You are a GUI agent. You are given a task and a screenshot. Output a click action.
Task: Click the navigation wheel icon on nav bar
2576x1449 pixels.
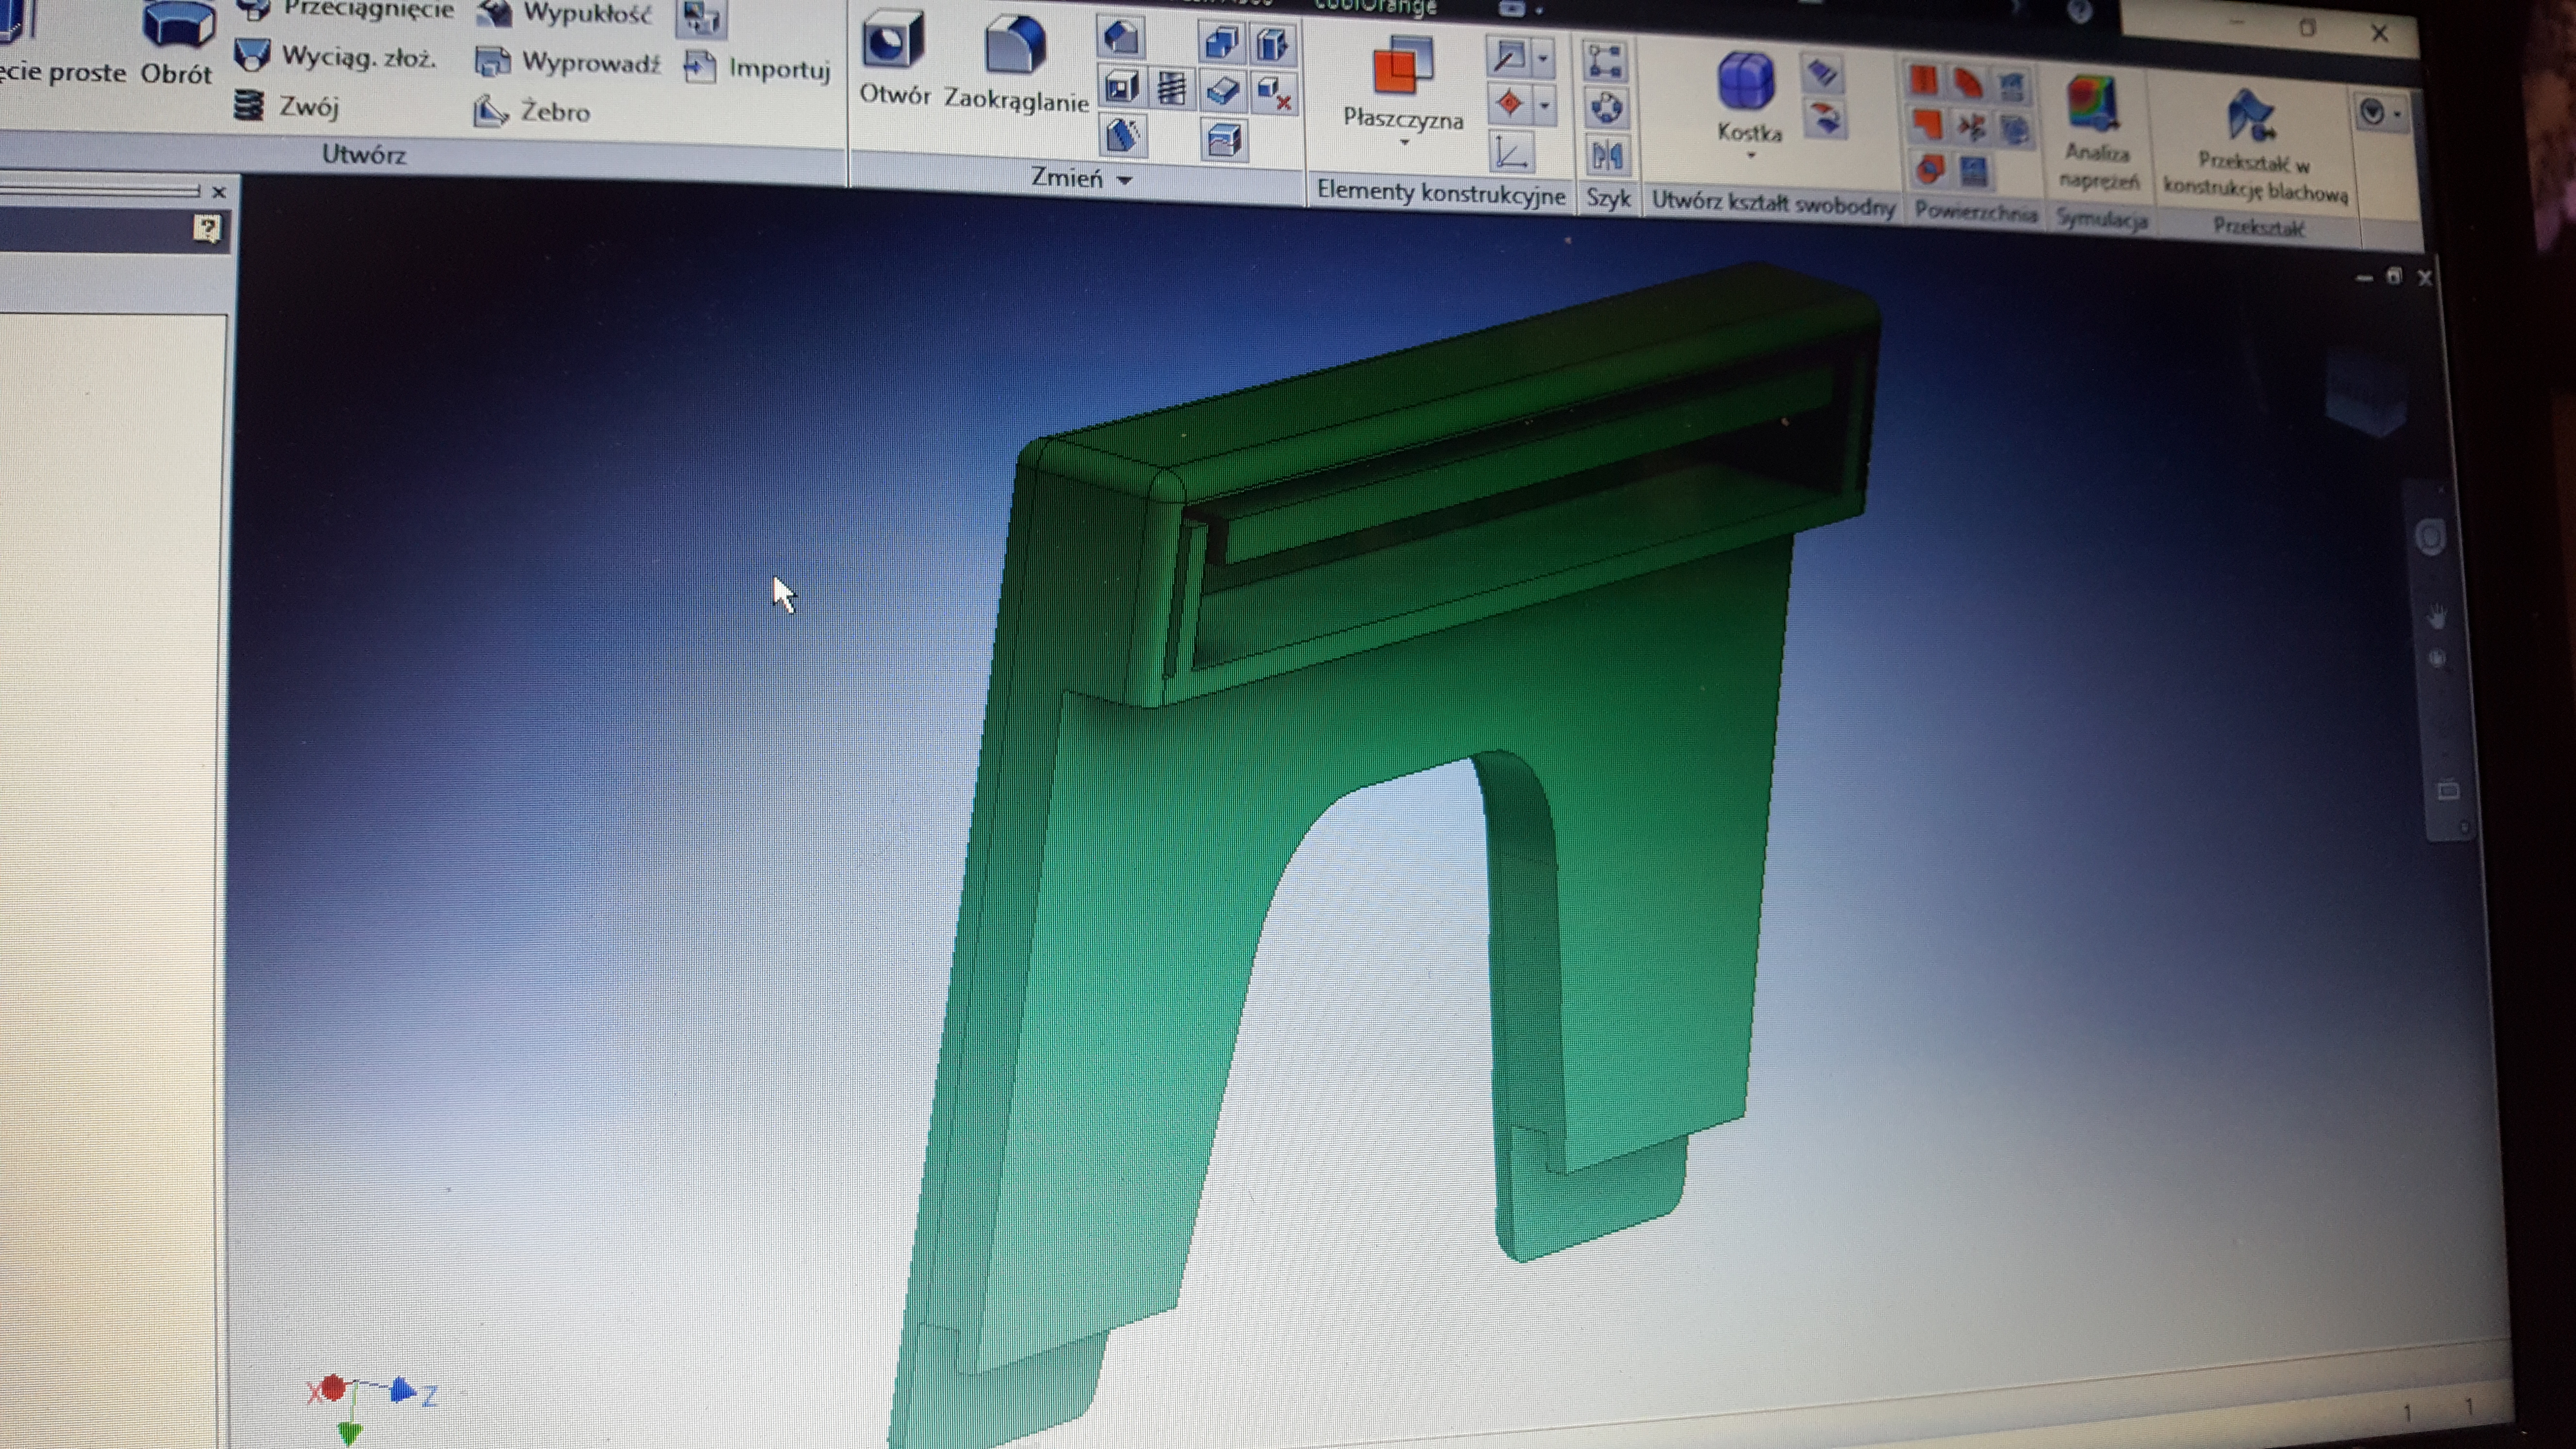(x=2431, y=538)
